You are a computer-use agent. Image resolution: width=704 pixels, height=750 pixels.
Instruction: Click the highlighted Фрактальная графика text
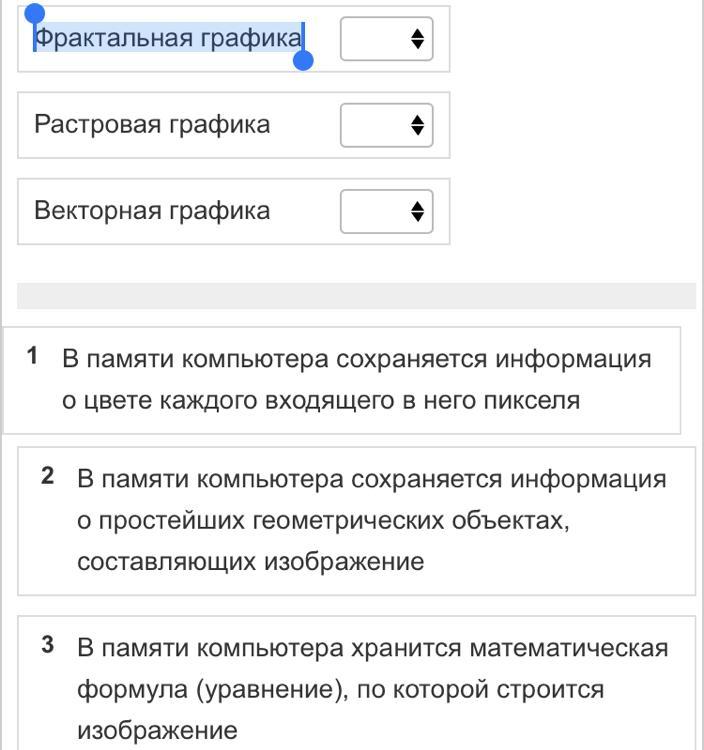(x=168, y=39)
